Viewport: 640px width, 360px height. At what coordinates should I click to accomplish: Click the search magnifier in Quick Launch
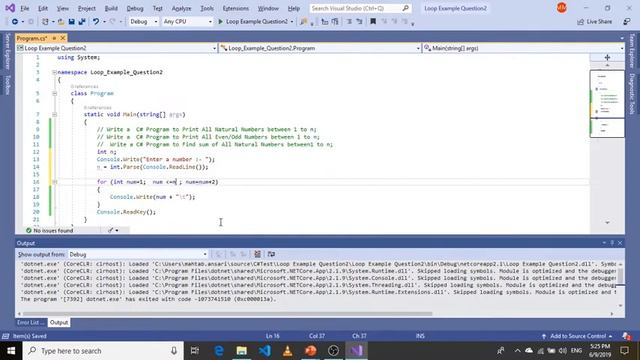[405, 8]
